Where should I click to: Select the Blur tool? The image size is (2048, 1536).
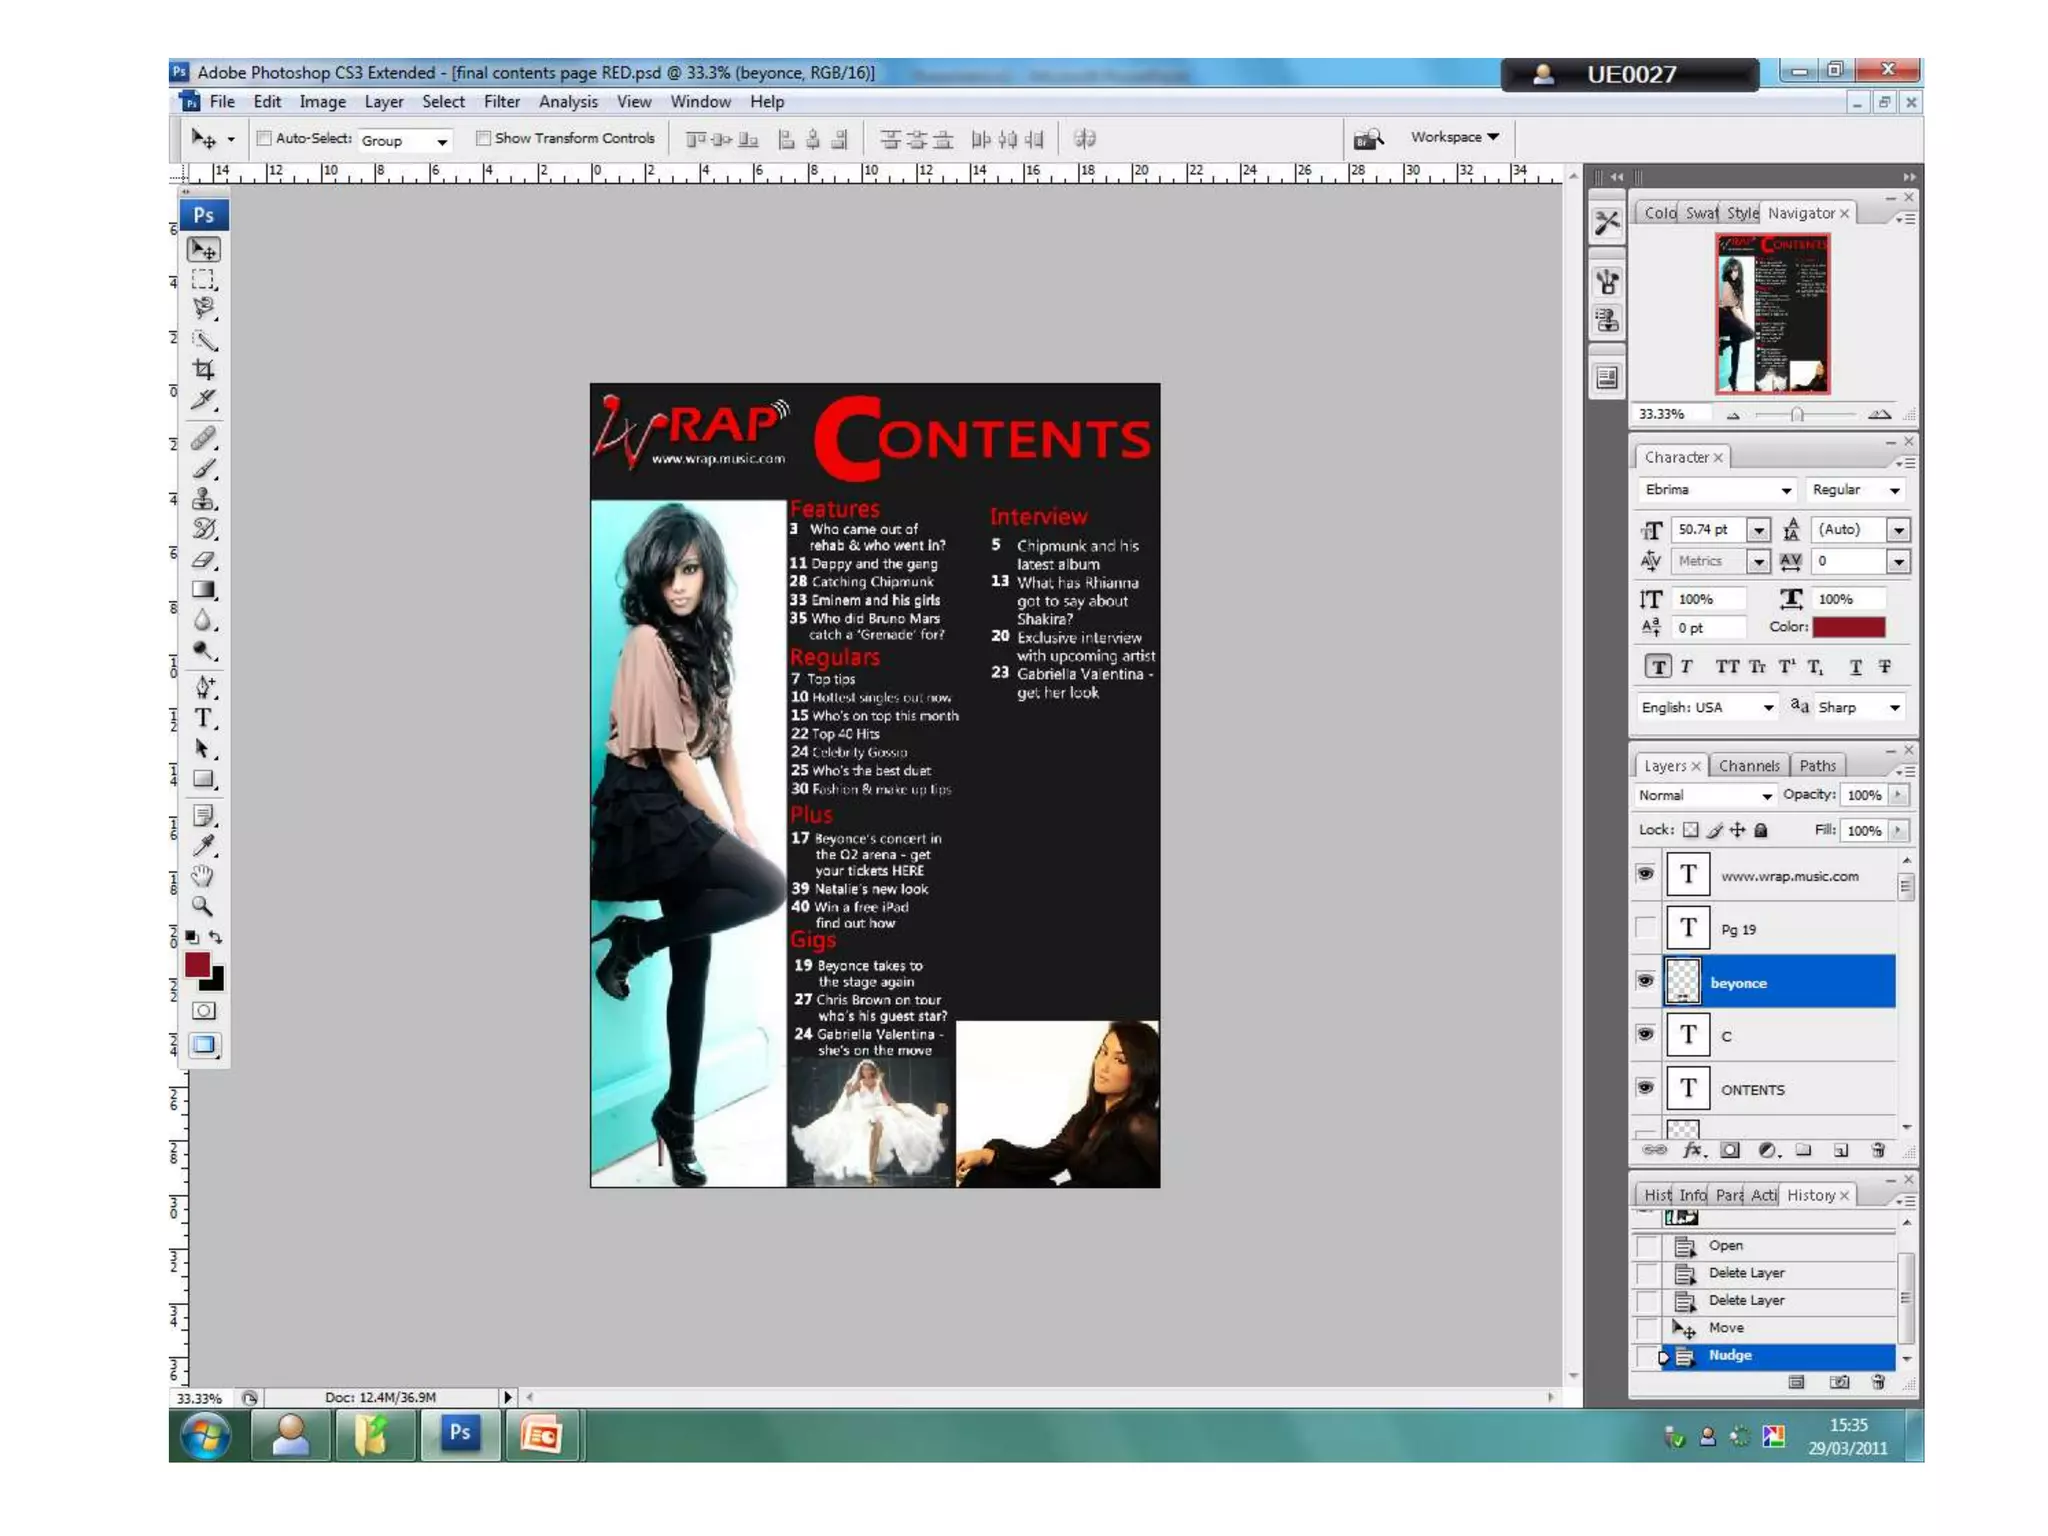coord(204,620)
